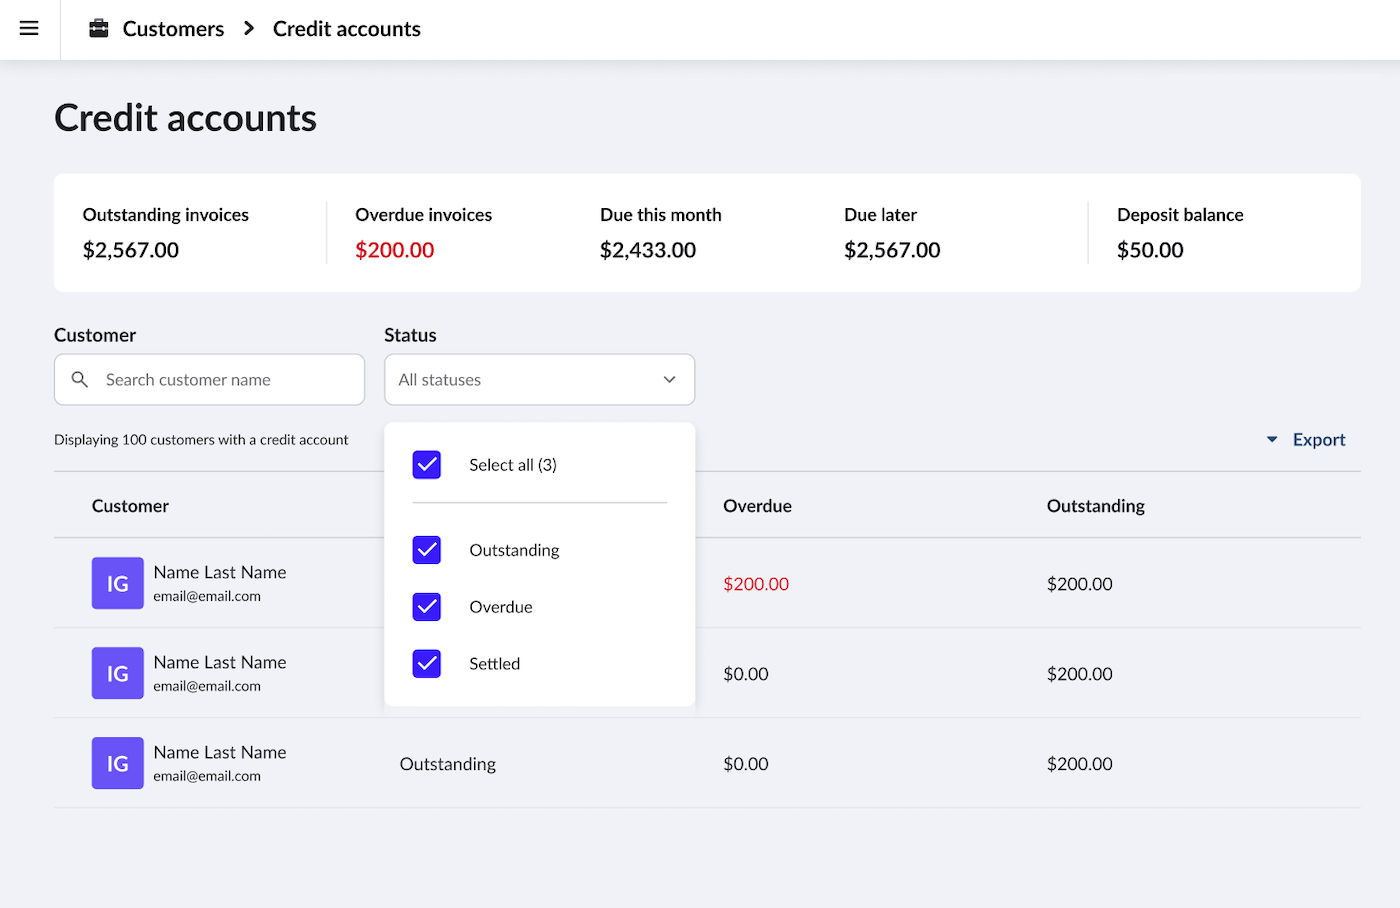The height and width of the screenshot is (908, 1400).
Task: Uncheck the Select all (3) checkbox
Action: (x=427, y=464)
